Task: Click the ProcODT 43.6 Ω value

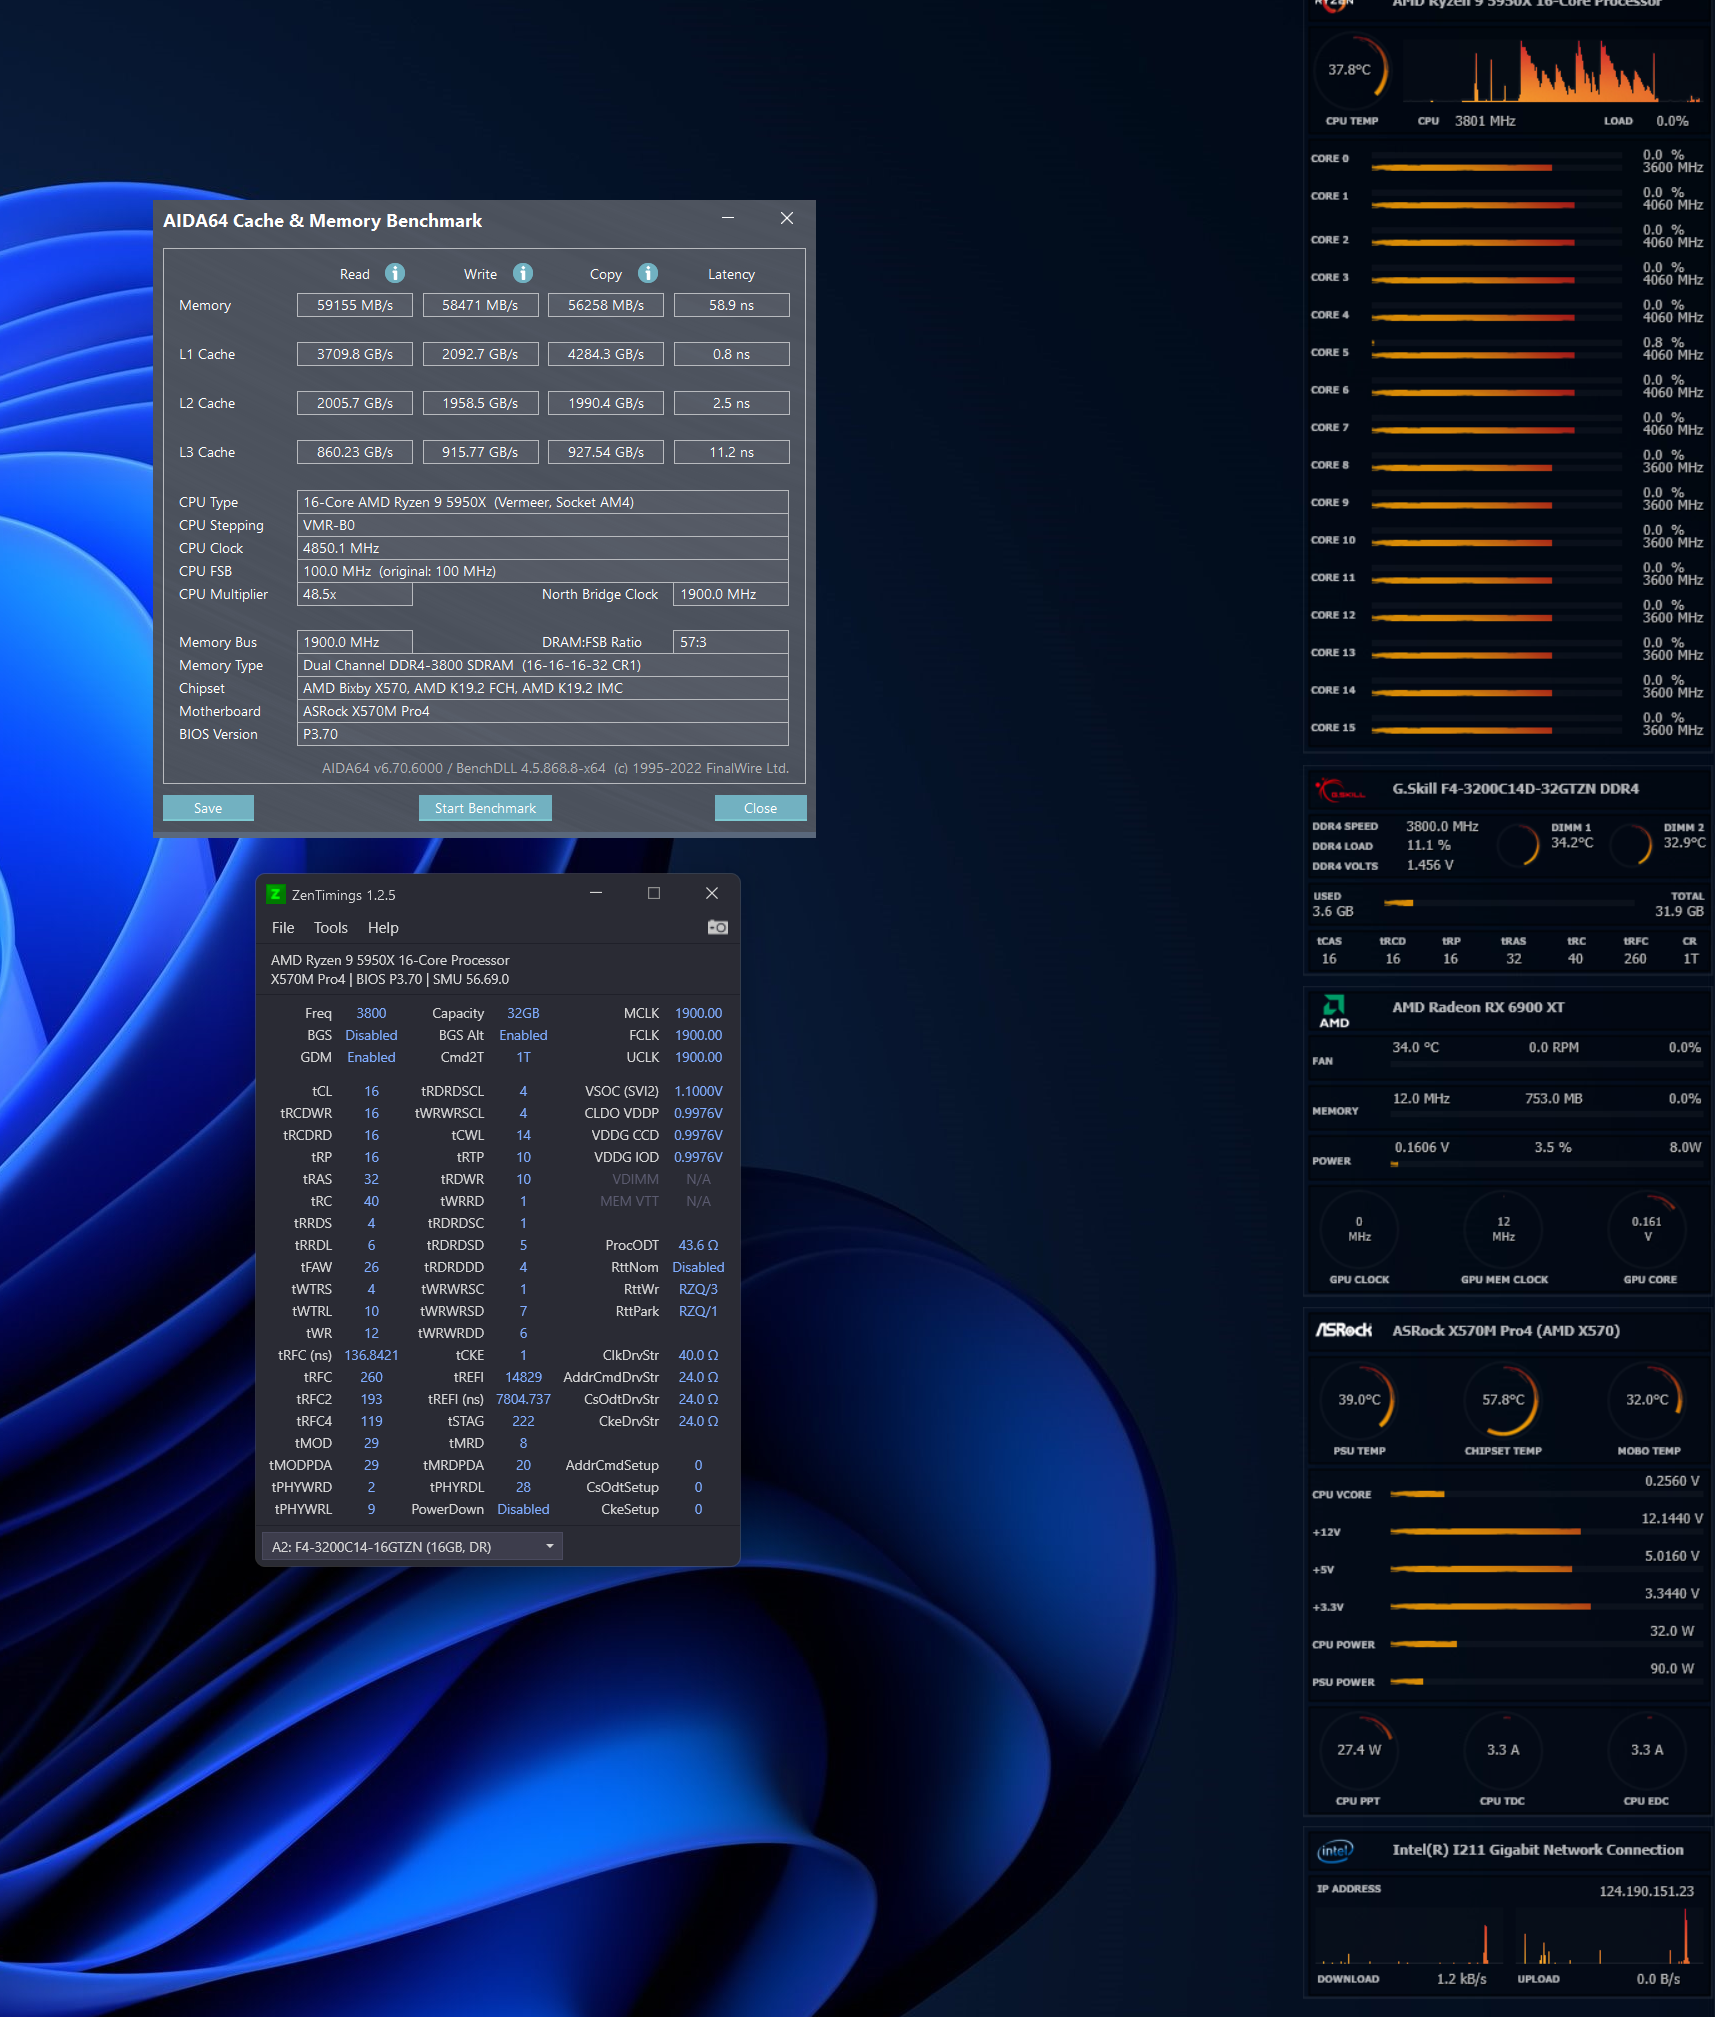Action: pyautogui.click(x=698, y=1245)
